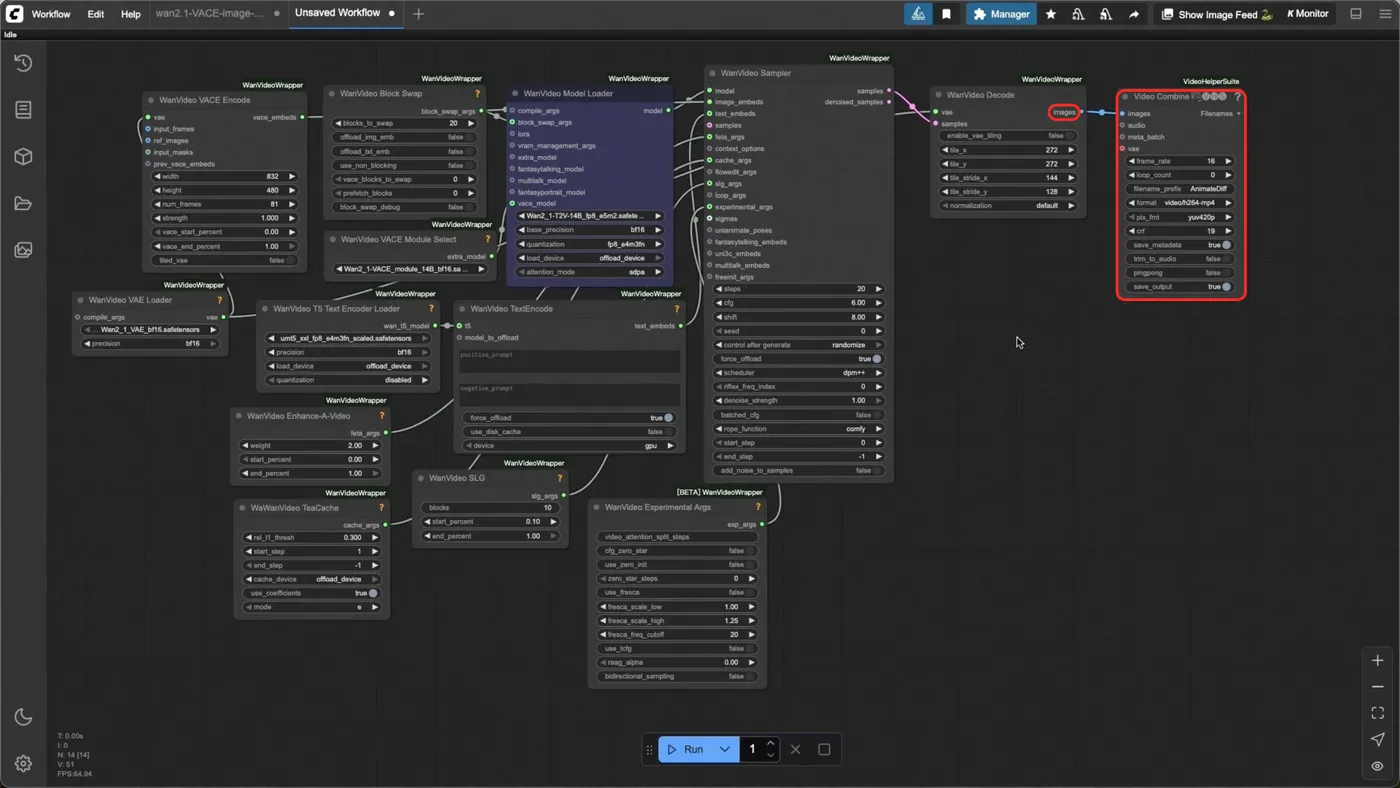
Task: Toggle dark theme moon icon
Action: tap(23, 717)
